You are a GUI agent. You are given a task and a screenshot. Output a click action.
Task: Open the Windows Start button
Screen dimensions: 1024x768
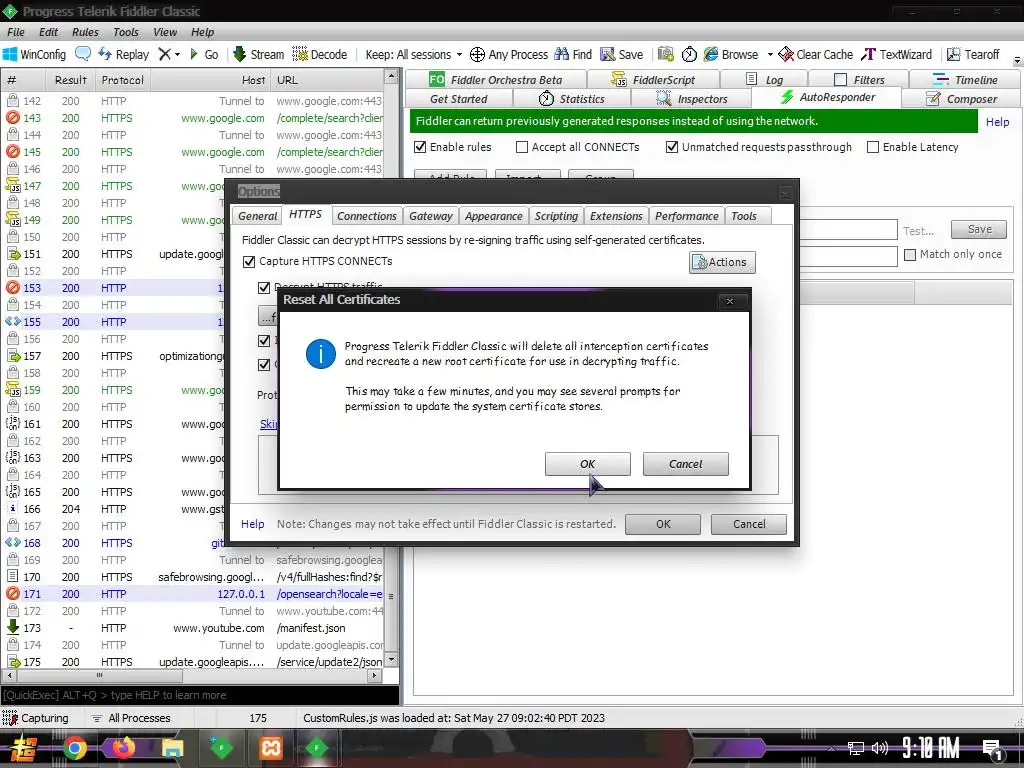[23, 748]
